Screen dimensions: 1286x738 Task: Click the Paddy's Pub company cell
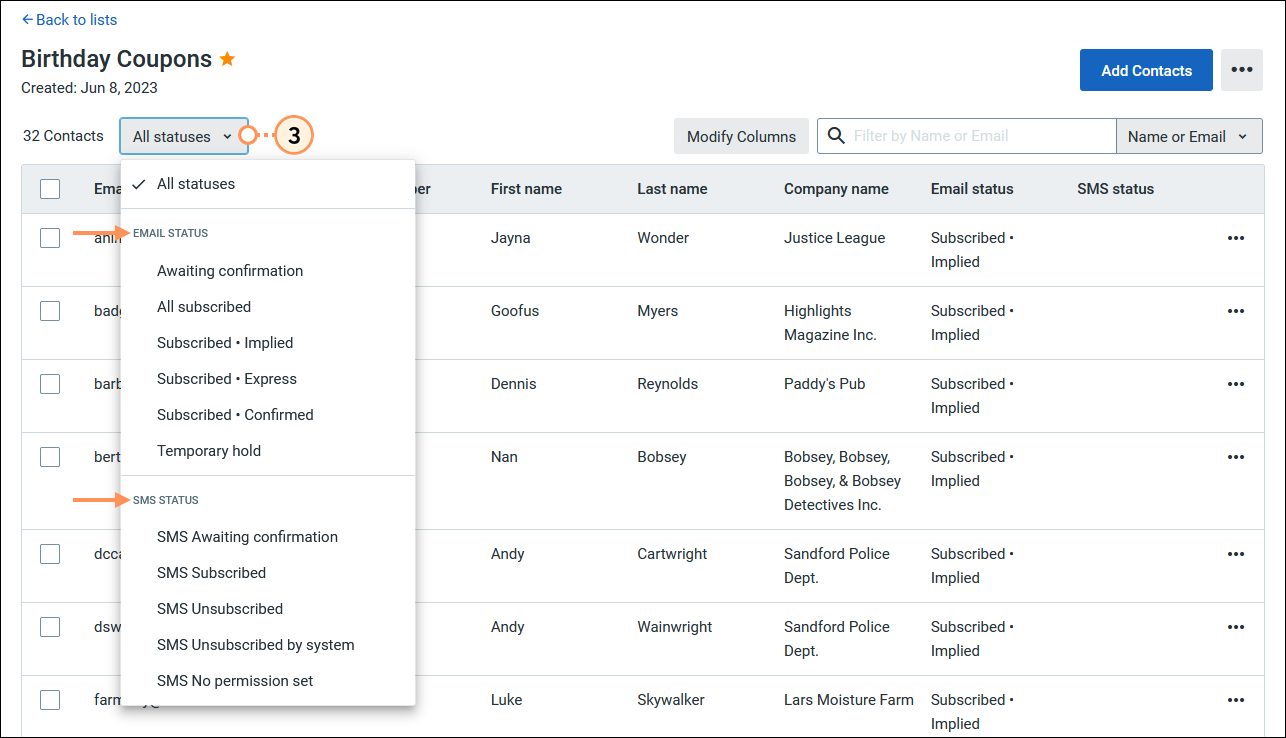[825, 384]
